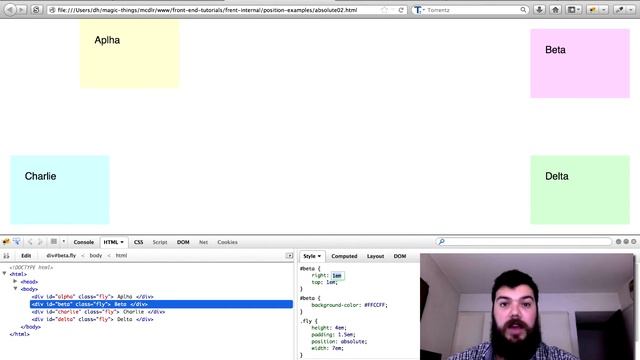Switch to the Layout side tab

click(375, 256)
